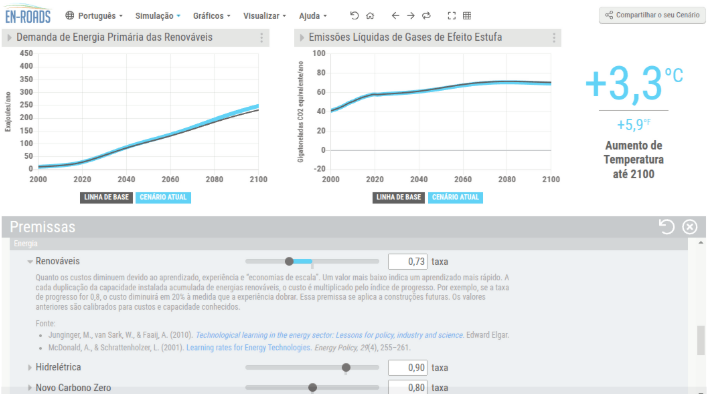Open options menu of Emissões graph

point(554,38)
